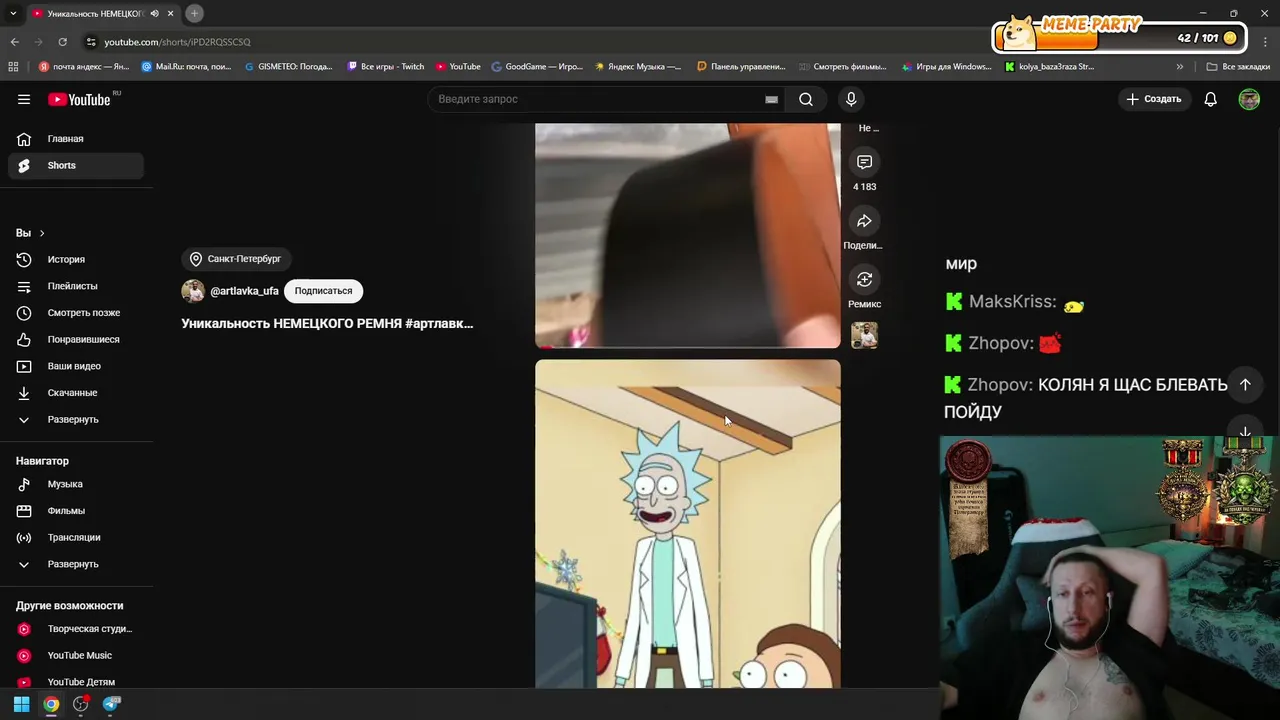Open the Windows Start menu

coord(21,704)
